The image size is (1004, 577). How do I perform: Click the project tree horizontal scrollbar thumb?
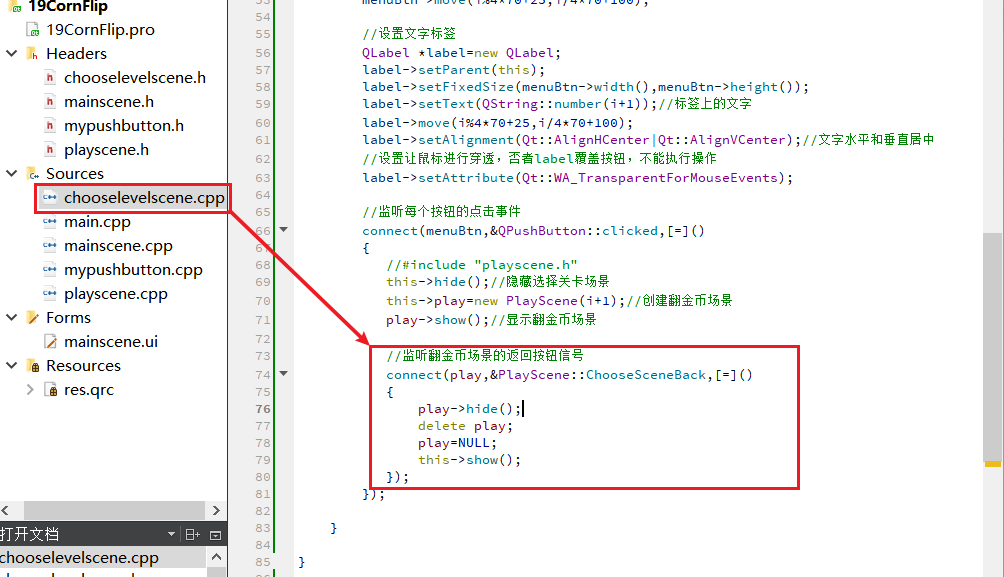114,510
